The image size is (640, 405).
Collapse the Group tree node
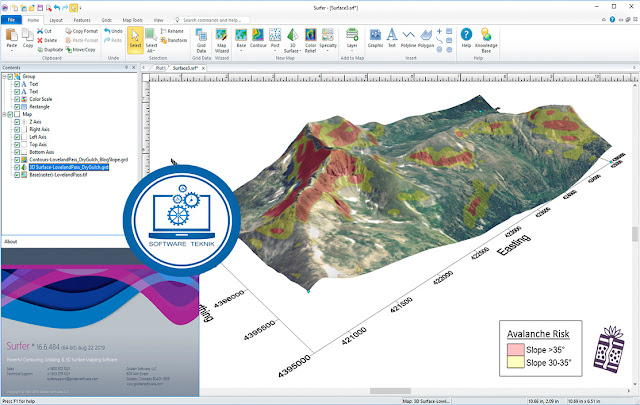[4, 76]
